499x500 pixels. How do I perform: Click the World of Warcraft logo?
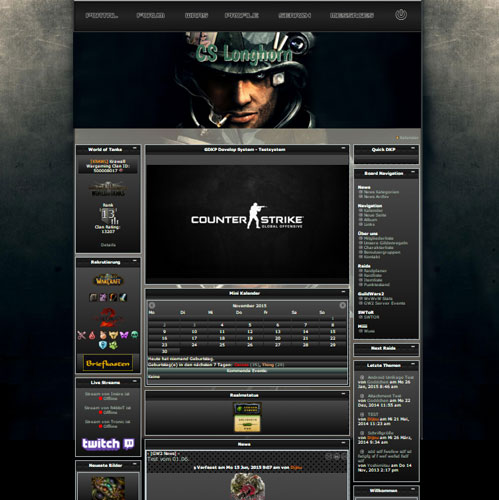[108, 280]
